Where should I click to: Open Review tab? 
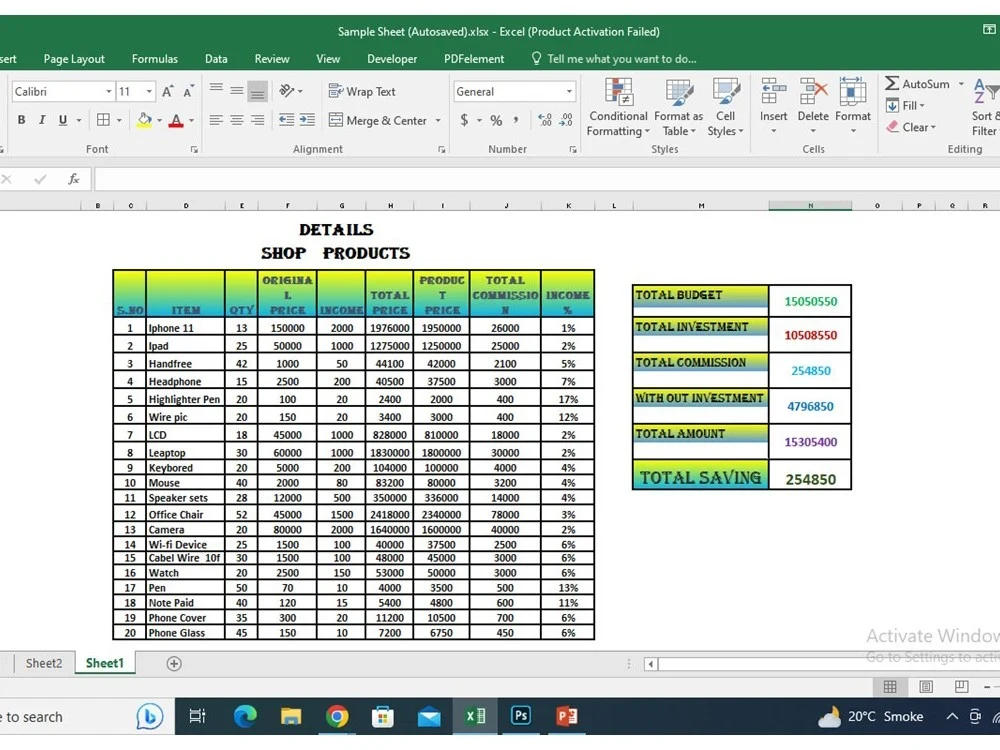pos(272,59)
